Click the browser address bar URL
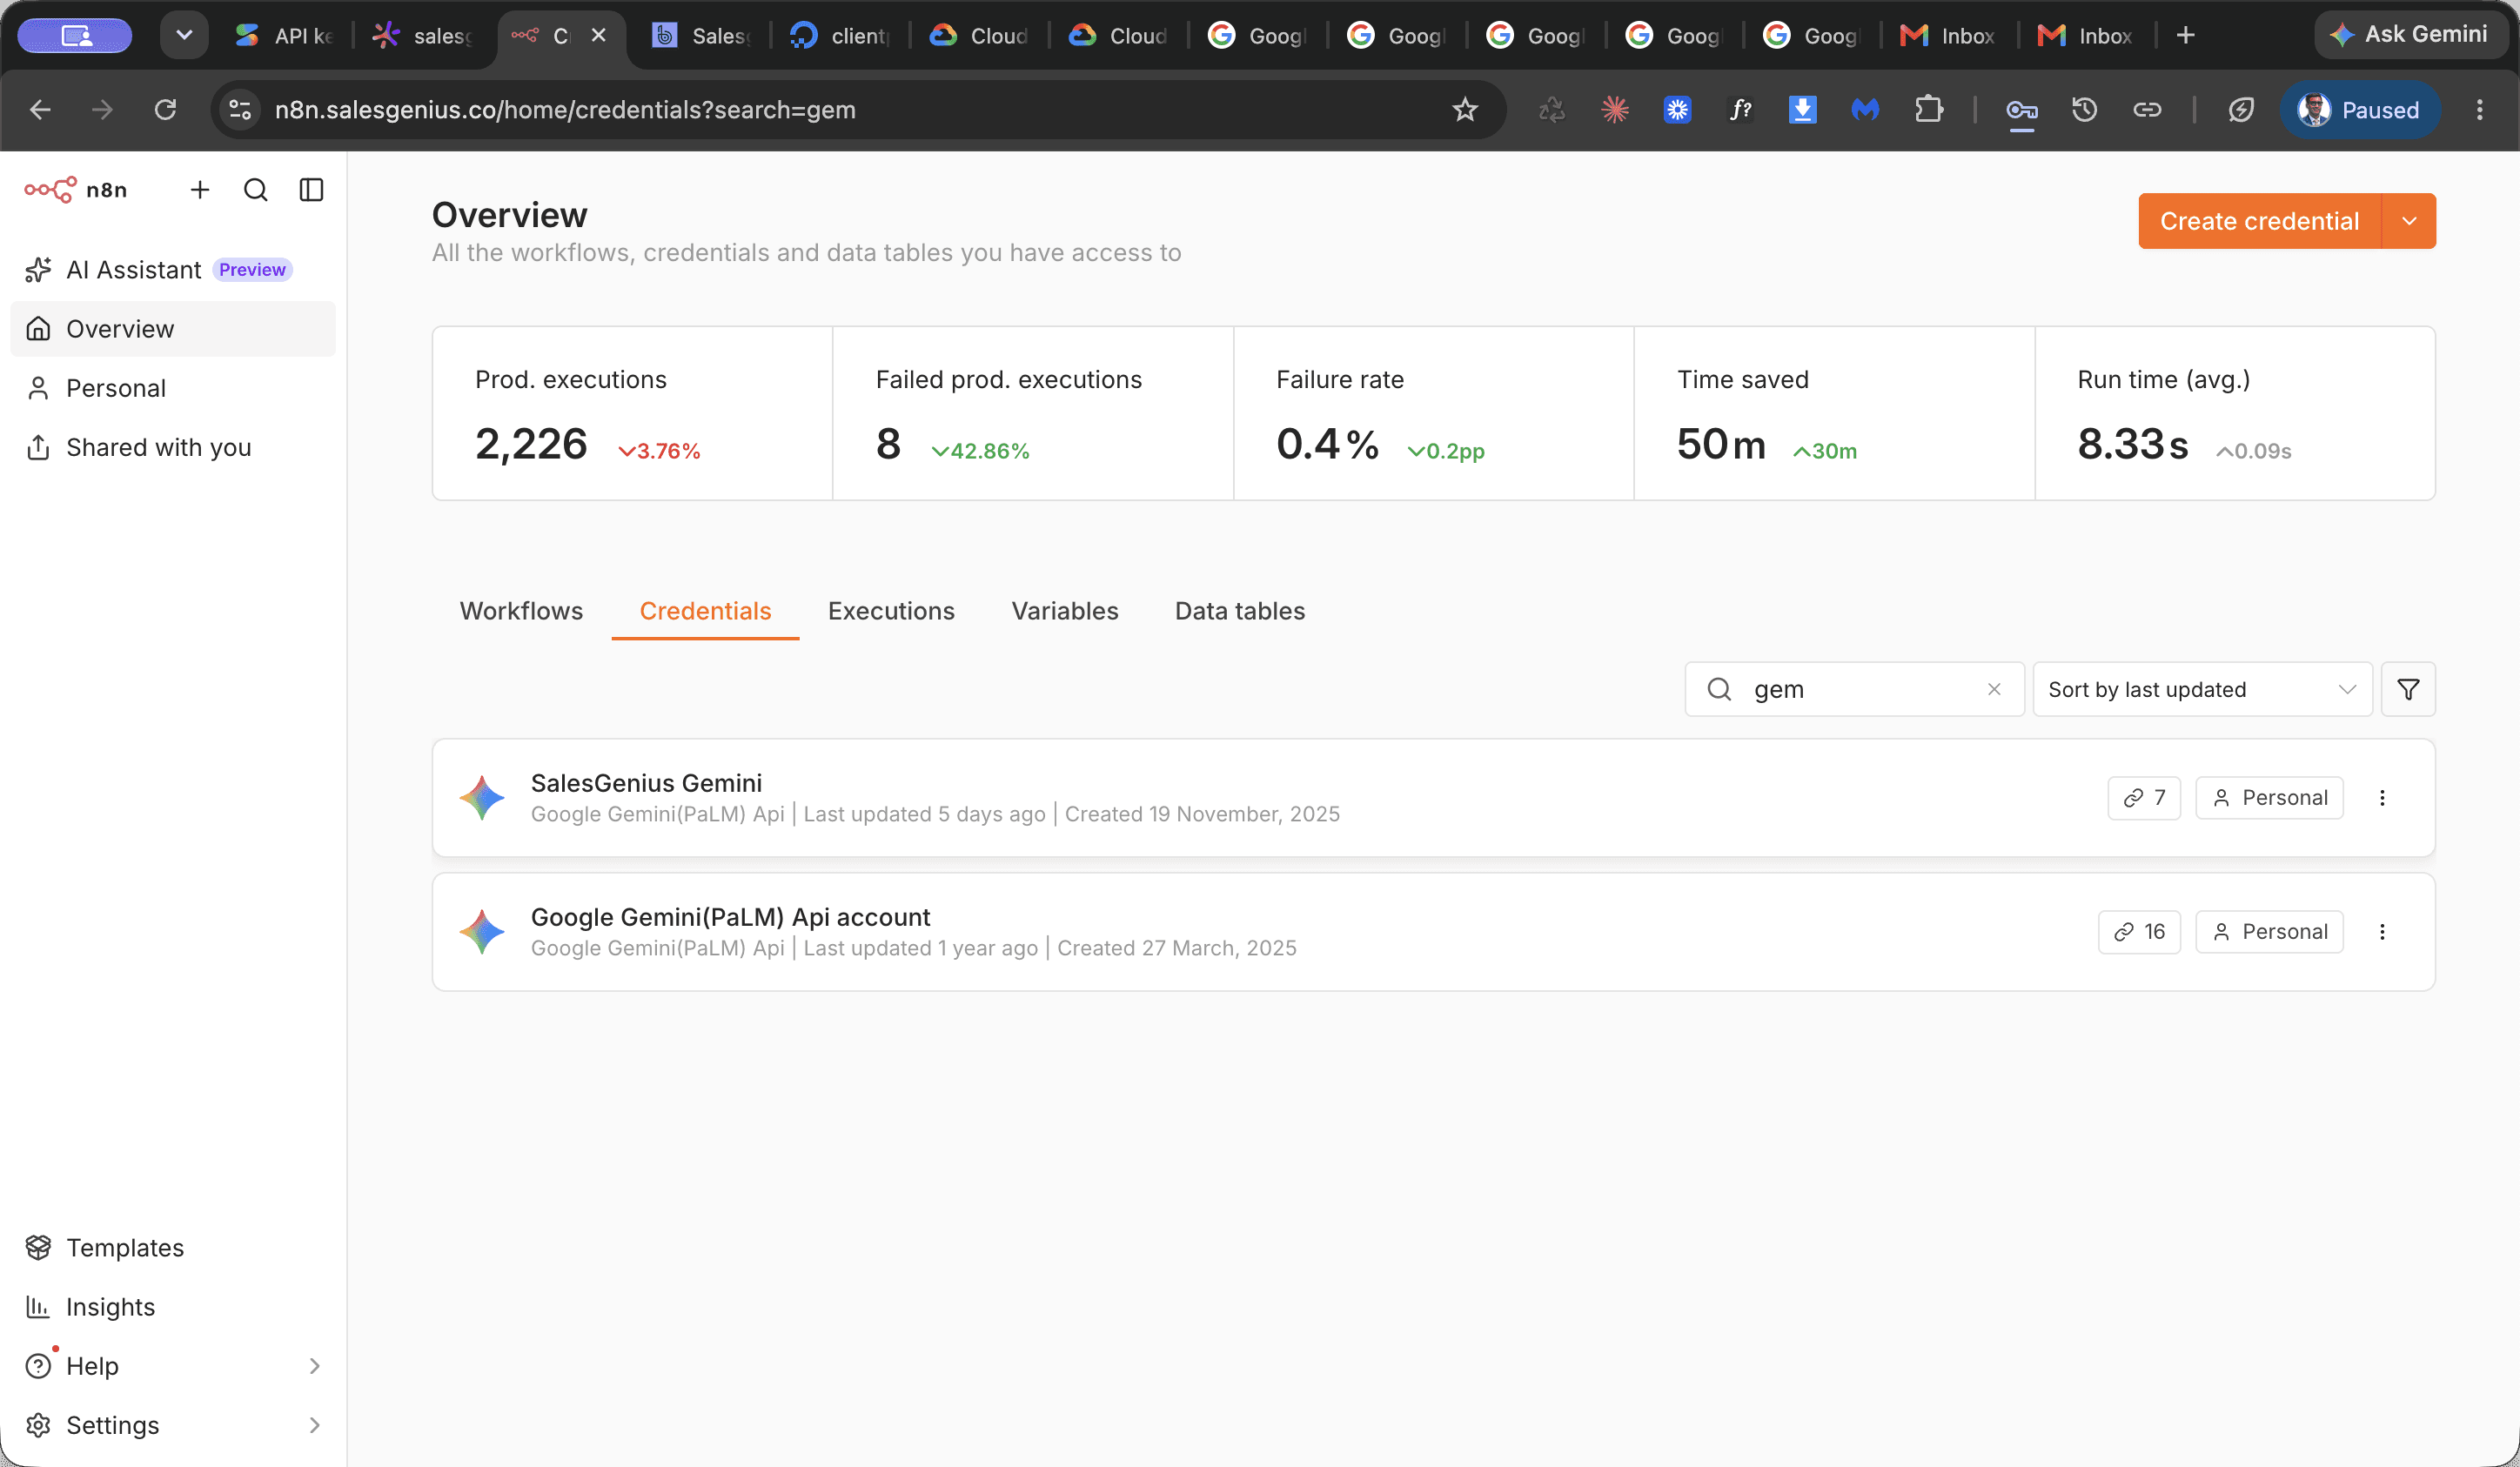2520x1467 pixels. 565,110
